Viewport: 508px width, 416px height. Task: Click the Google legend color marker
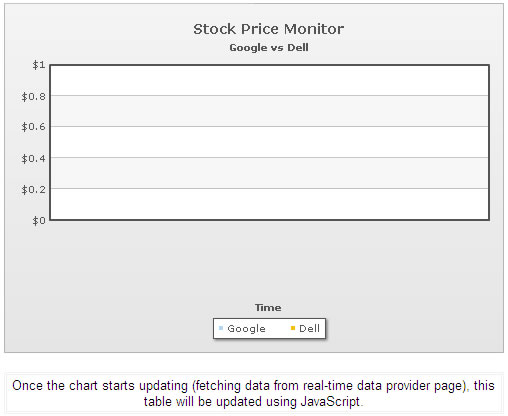221,328
